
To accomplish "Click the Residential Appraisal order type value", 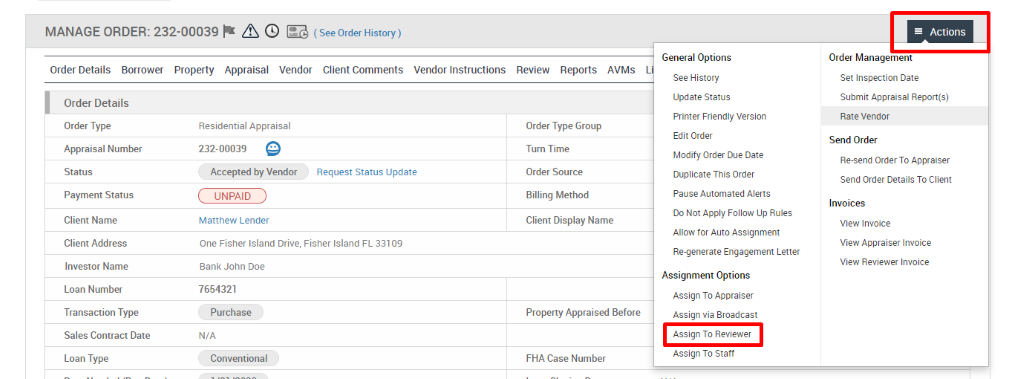I will [244, 126].
